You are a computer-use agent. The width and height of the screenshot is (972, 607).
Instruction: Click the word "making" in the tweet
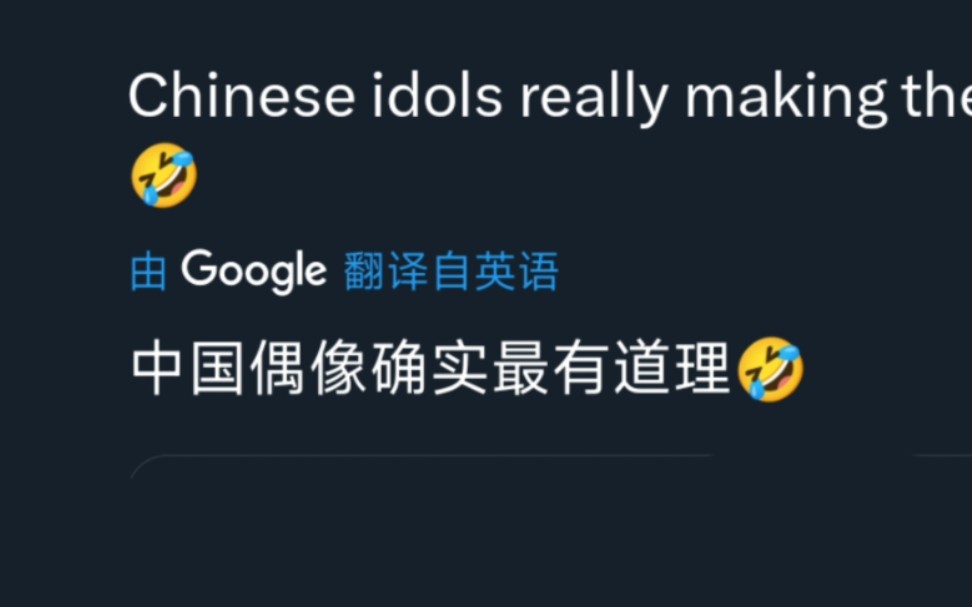(786, 99)
